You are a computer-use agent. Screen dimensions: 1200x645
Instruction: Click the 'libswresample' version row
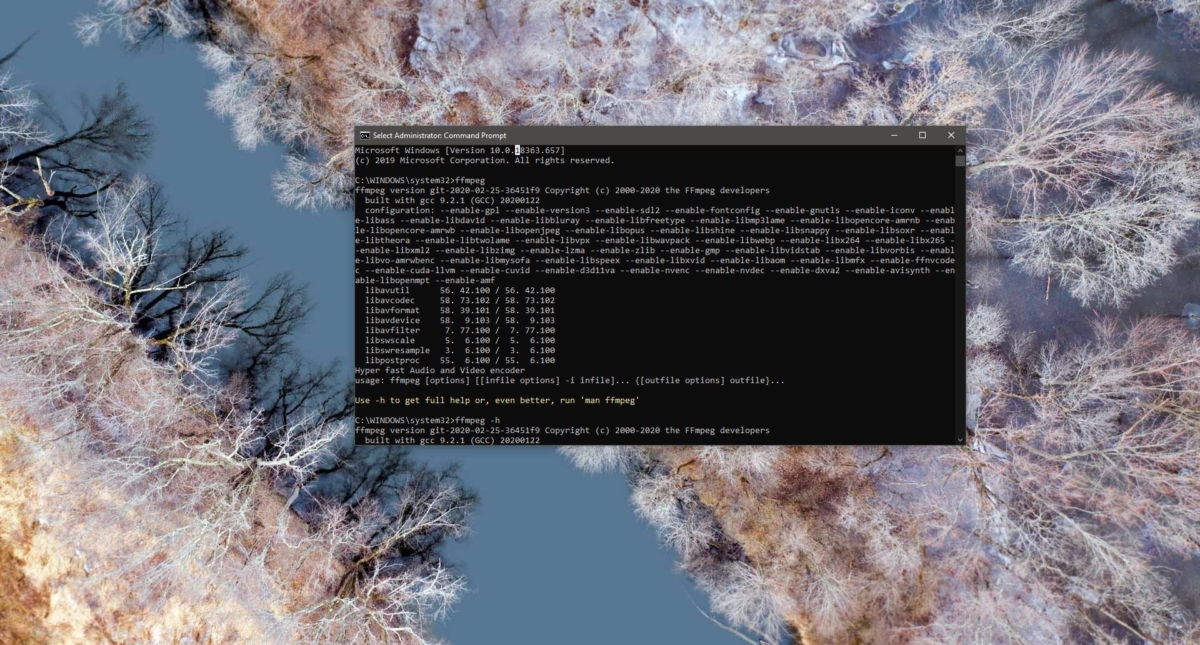pos(460,350)
